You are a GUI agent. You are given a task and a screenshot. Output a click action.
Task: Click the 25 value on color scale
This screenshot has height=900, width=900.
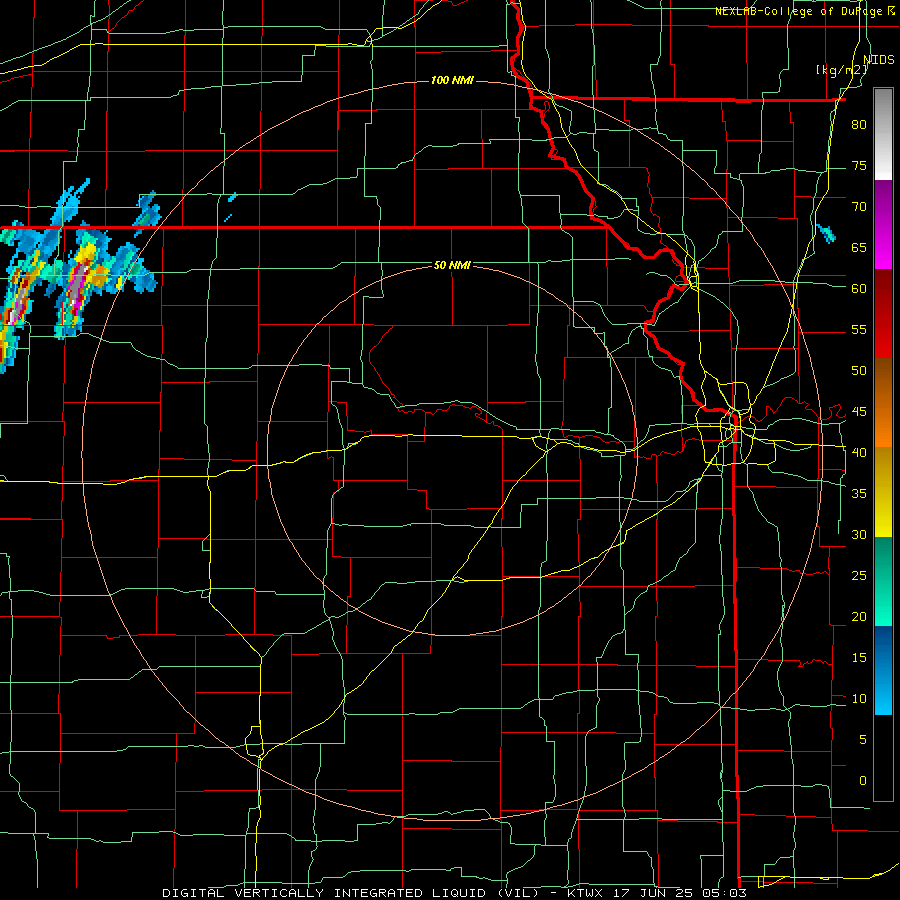(859, 576)
